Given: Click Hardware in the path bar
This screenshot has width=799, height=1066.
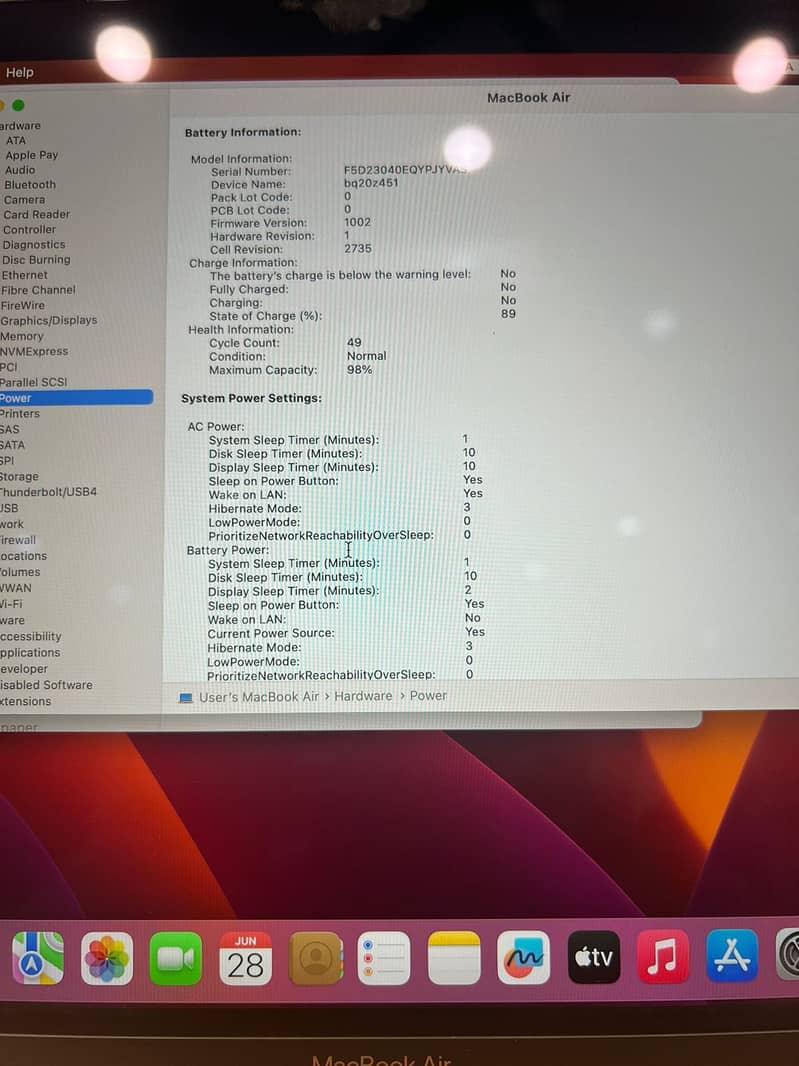Looking at the screenshot, I should 363,696.
